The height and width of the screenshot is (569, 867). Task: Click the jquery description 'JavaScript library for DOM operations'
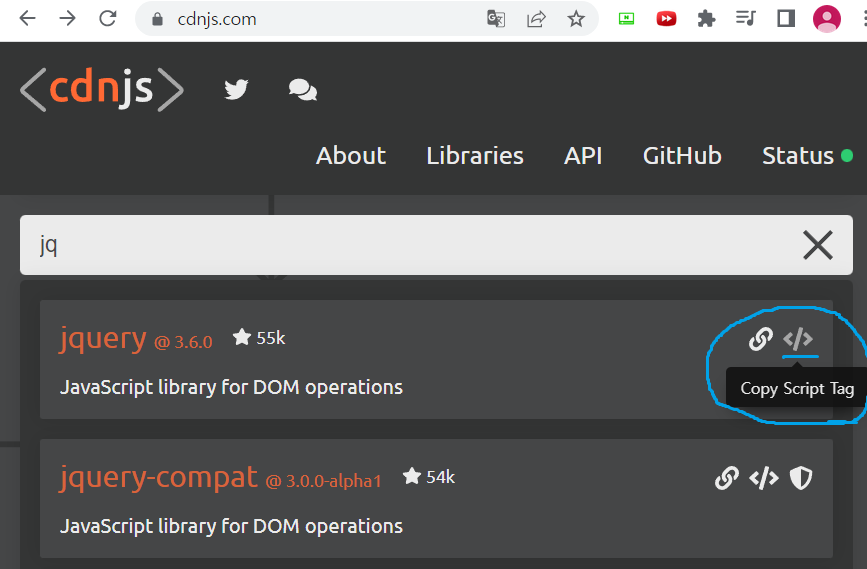point(231,388)
